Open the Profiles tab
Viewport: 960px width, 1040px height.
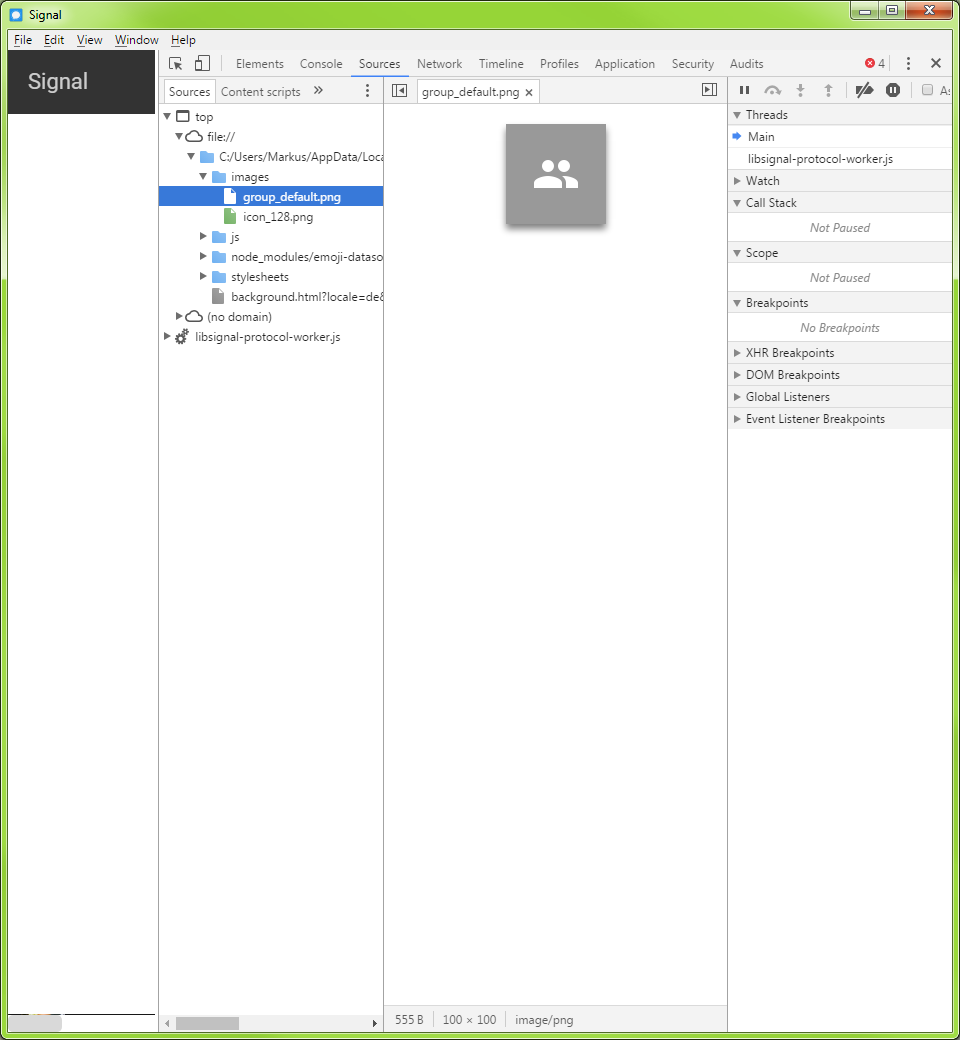(559, 64)
